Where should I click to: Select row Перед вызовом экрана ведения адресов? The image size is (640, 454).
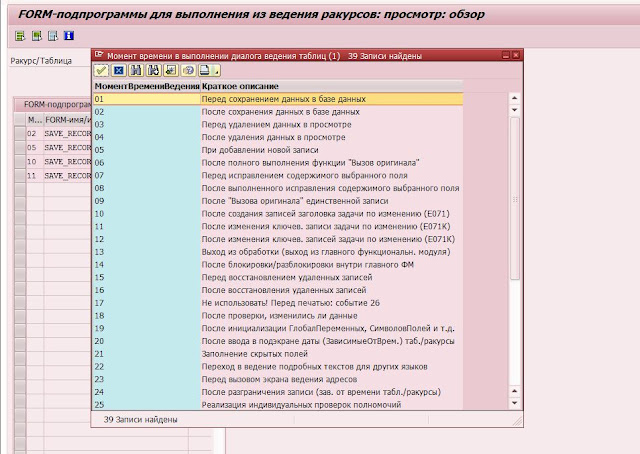tap(278, 379)
